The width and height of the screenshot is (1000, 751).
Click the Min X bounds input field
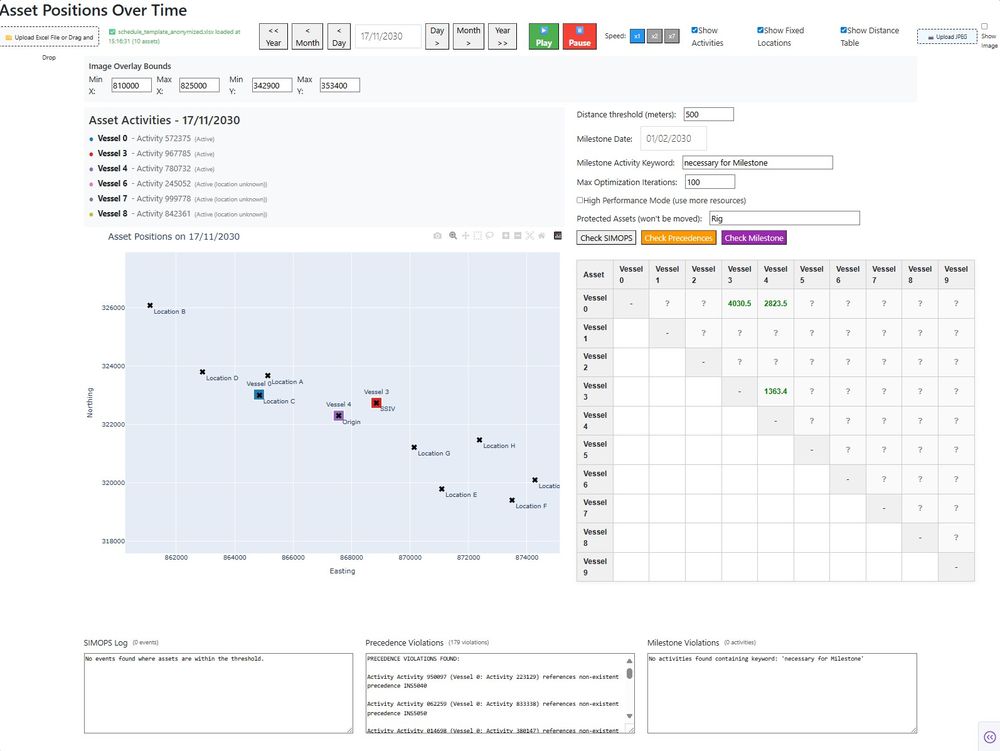click(131, 85)
